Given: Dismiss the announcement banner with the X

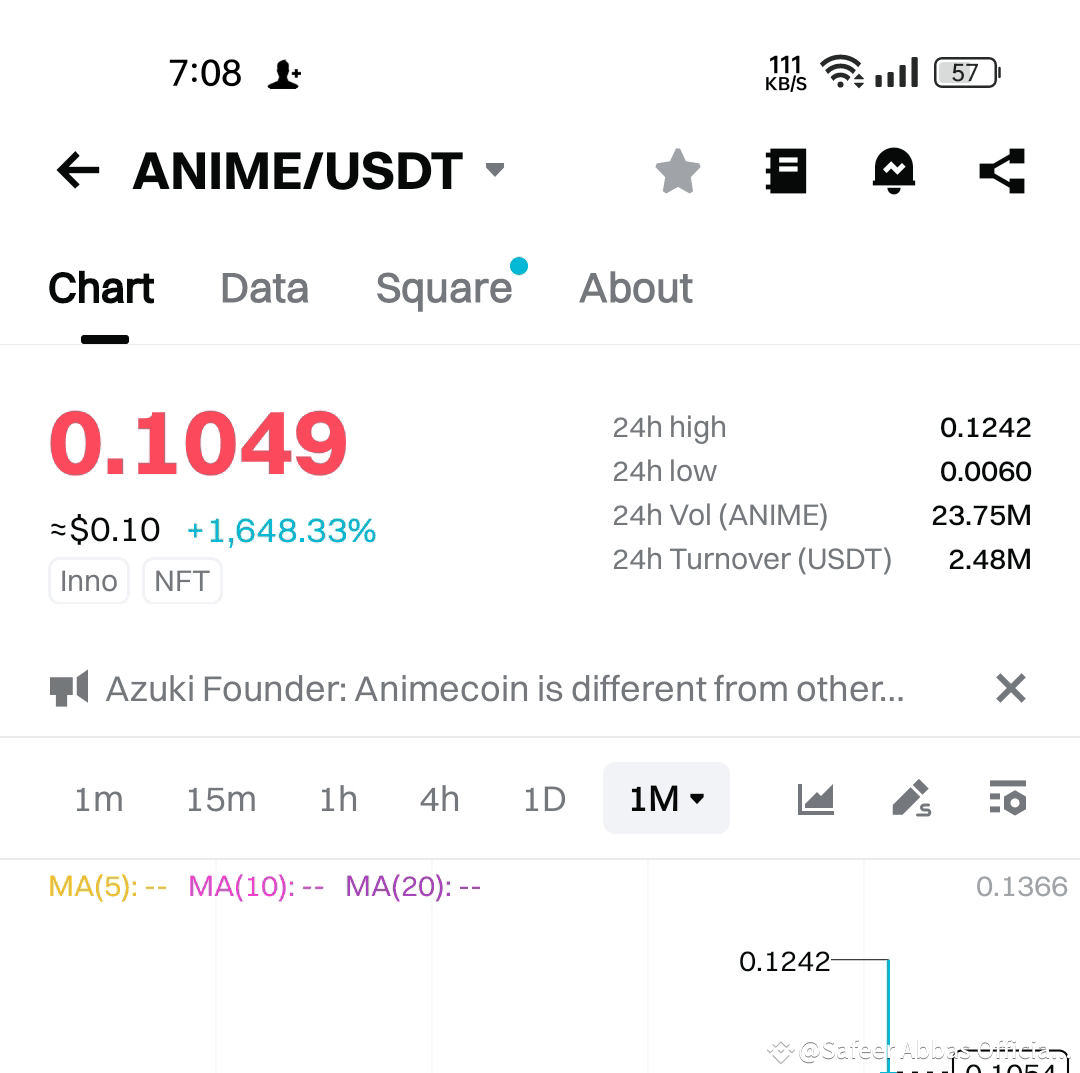Looking at the screenshot, I should [1010, 688].
